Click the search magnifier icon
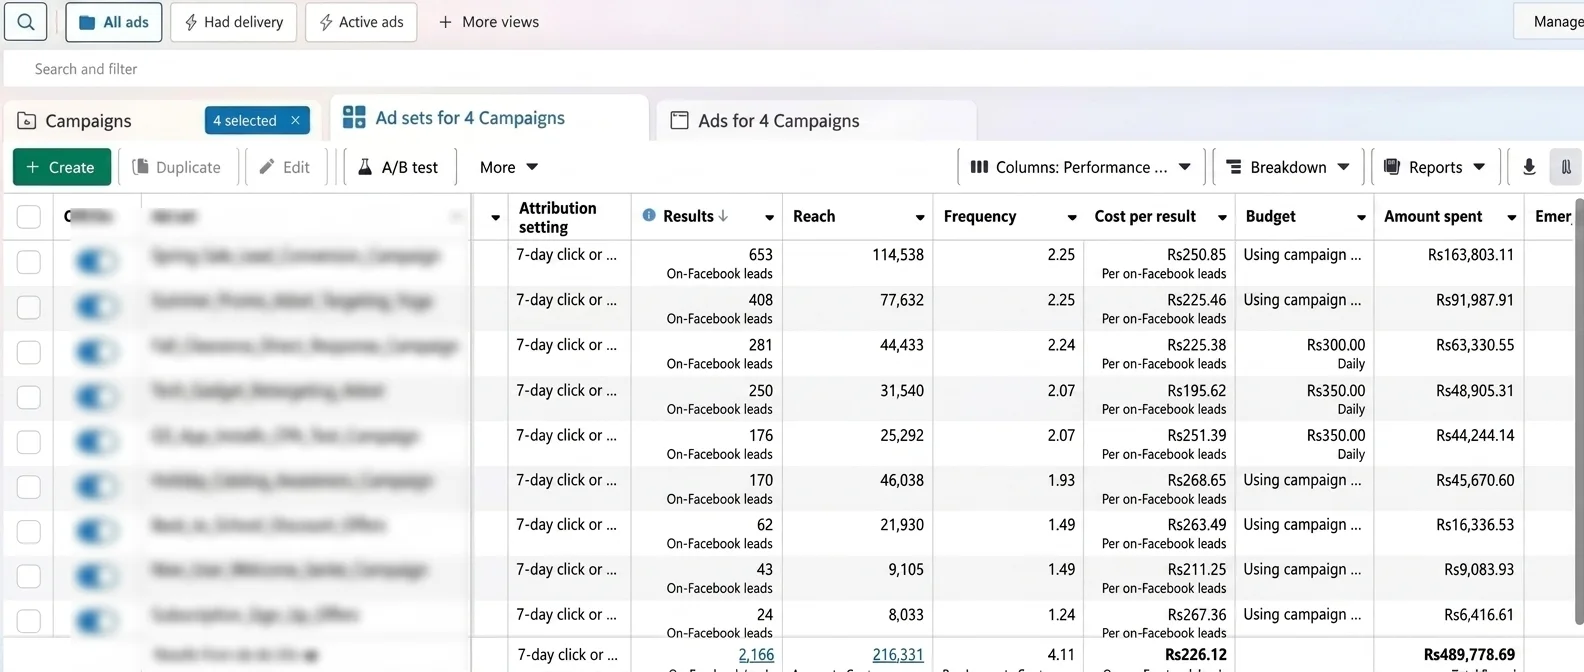The image size is (1584, 672). click(x=26, y=21)
